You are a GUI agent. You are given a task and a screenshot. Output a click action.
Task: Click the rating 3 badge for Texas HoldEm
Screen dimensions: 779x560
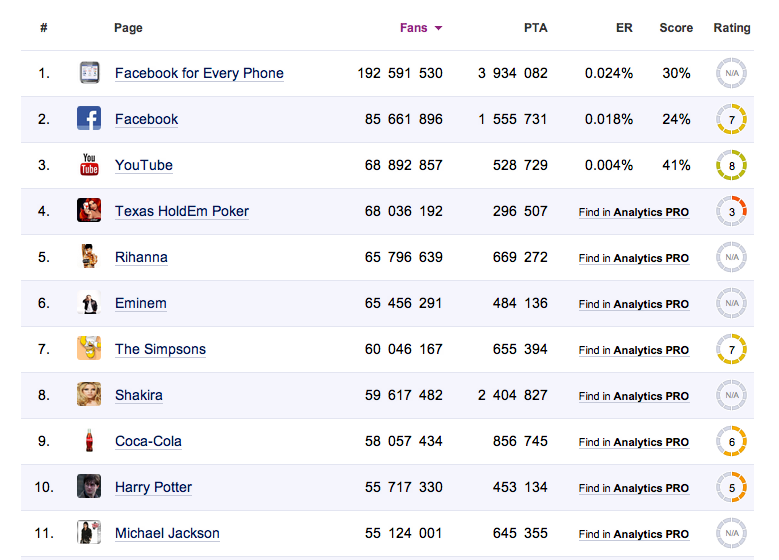731,211
